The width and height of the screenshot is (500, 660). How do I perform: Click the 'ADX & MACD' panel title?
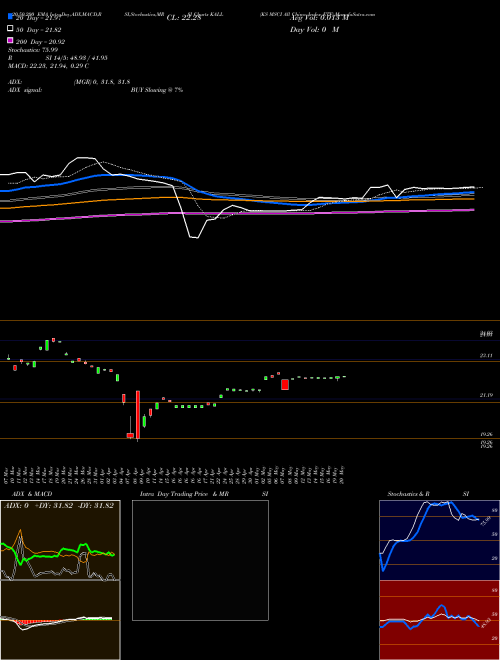[32, 494]
